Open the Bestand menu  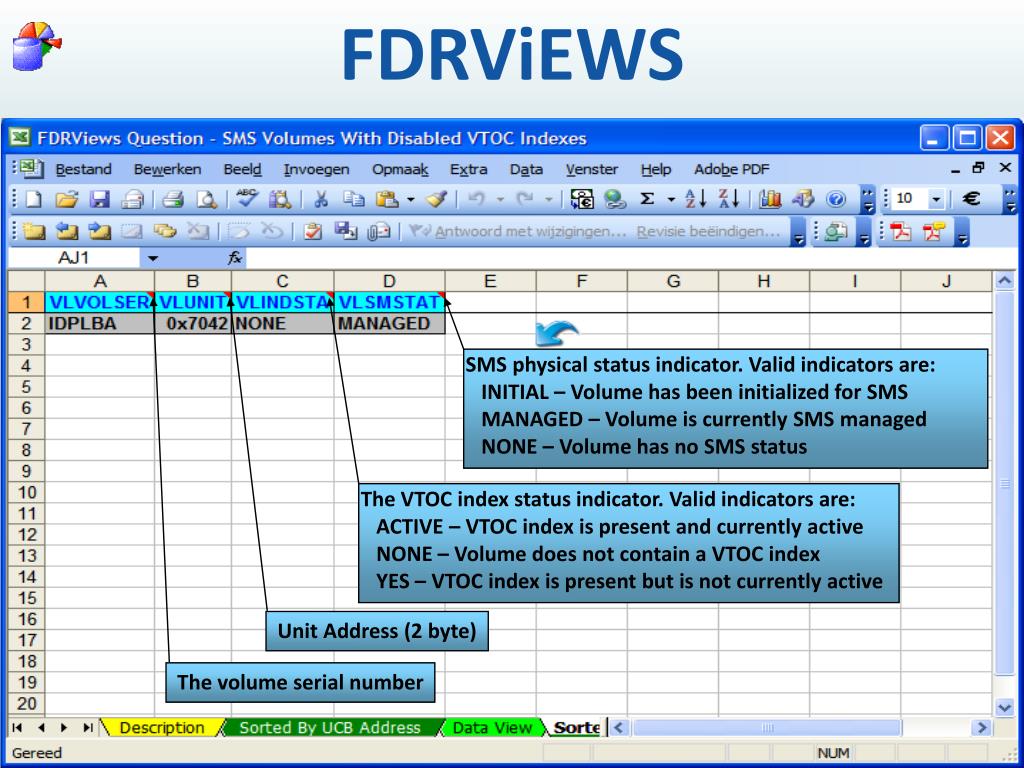(84, 169)
